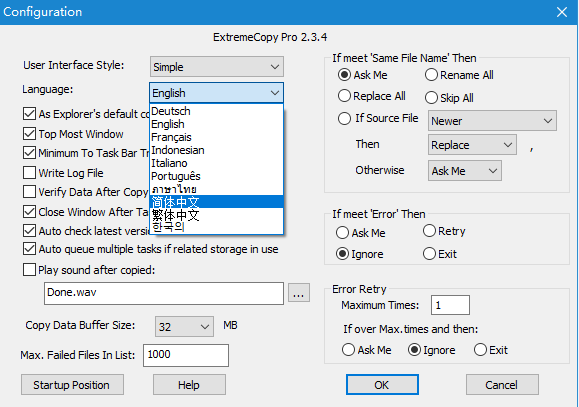Screen dimensions: 579x407
Task: Select If Source File radio button
Action: click(x=344, y=118)
